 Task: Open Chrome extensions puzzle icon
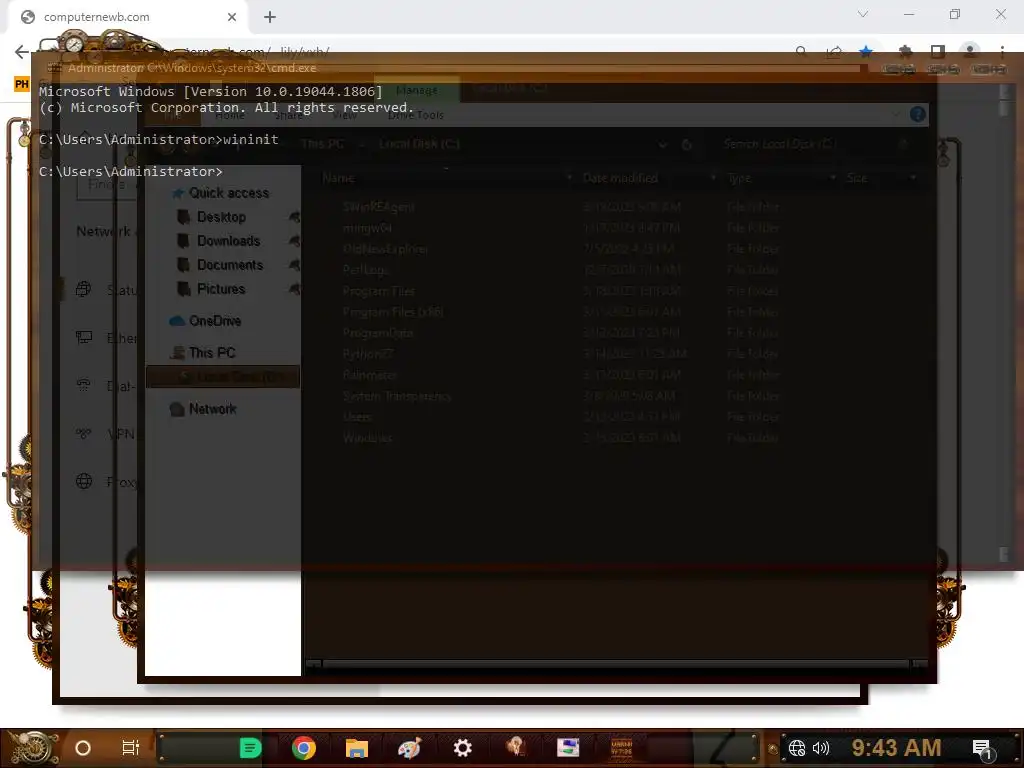(905, 51)
